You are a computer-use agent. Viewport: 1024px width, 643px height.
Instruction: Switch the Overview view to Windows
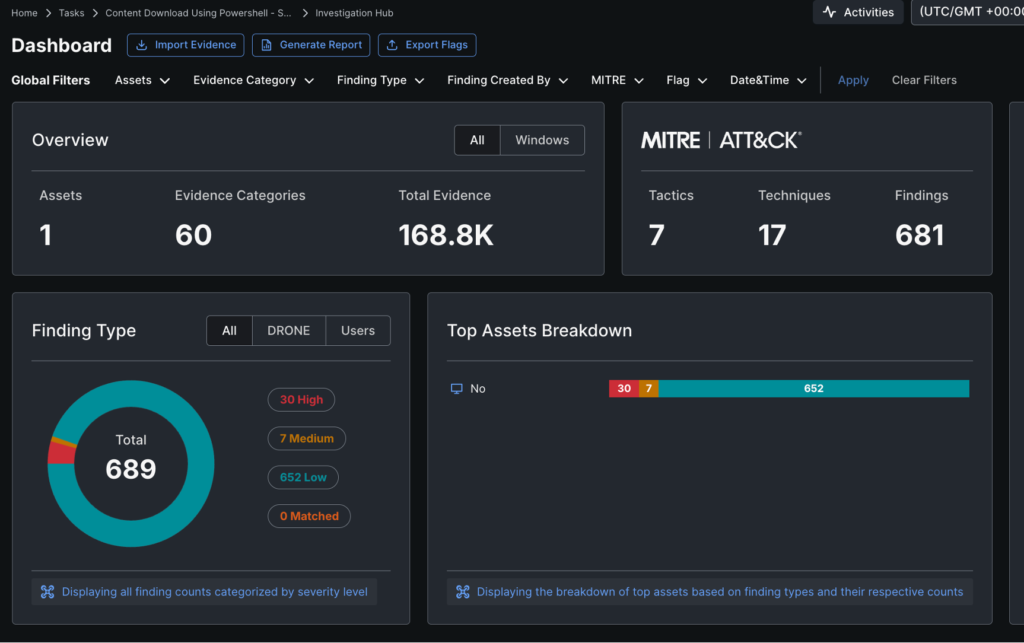pyautogui.click(x=541, y=140)
